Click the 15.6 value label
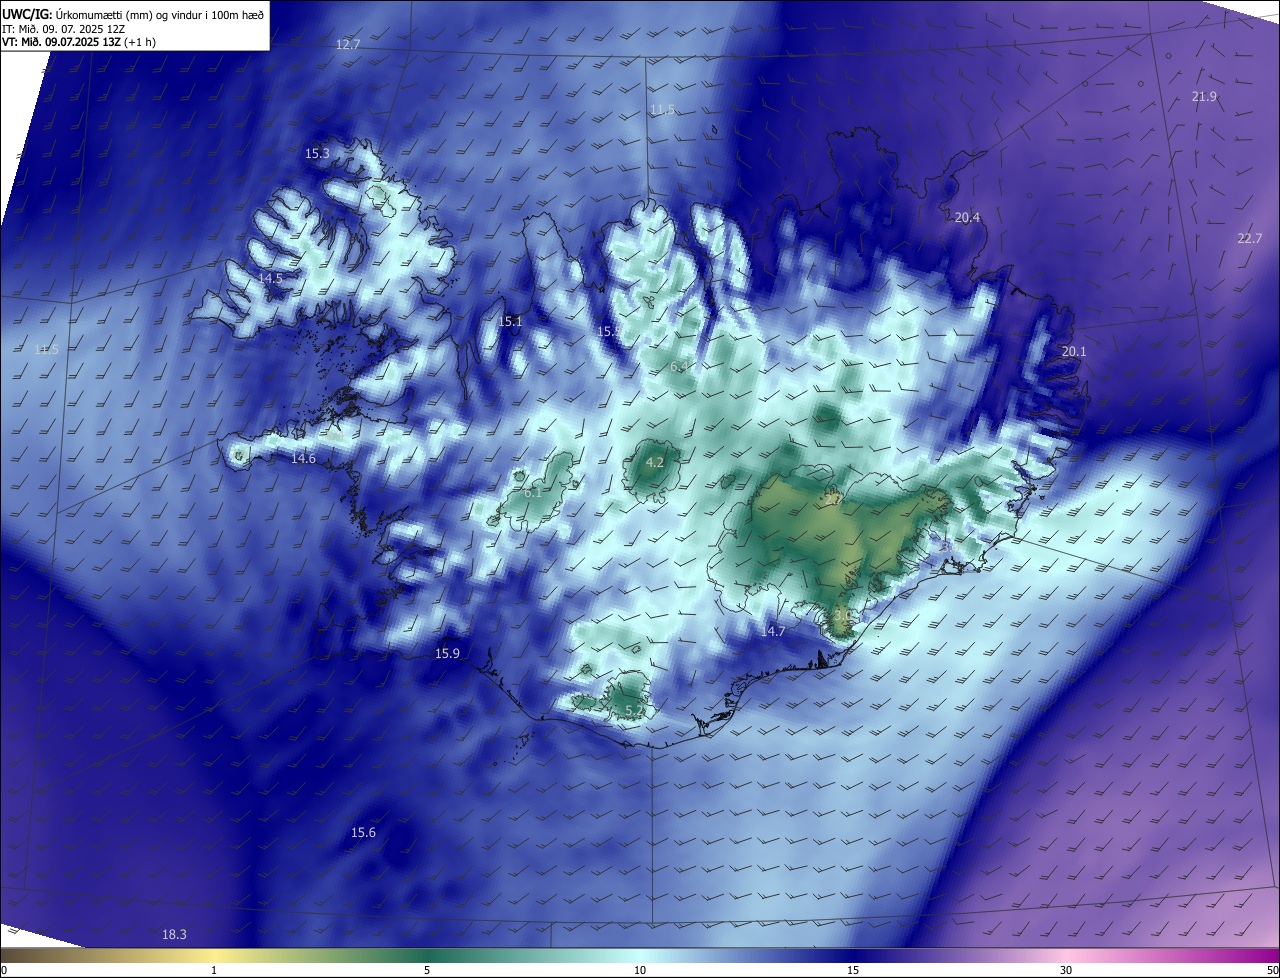The width and height of the screenshot is (1280, 978). tap(363, 833)
